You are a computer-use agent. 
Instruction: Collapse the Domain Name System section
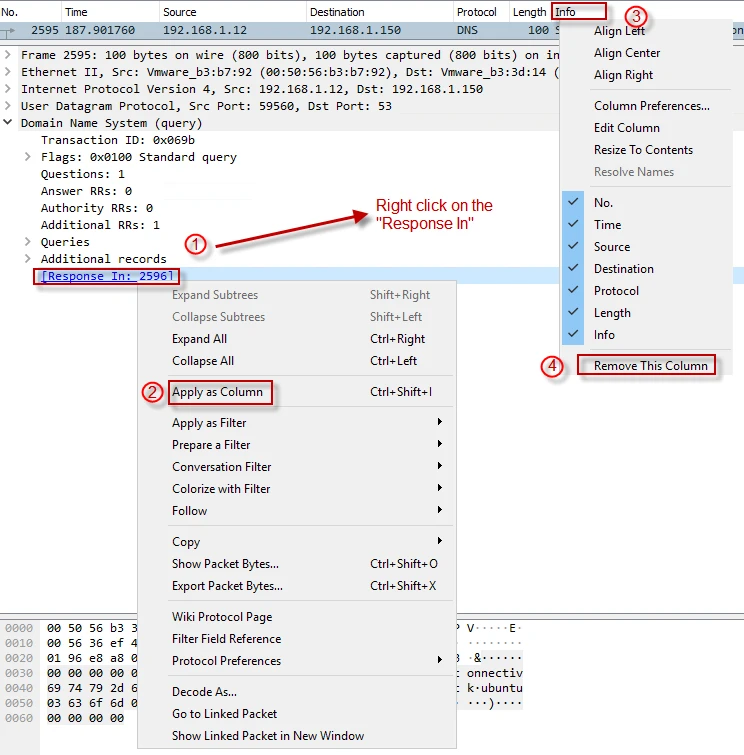tap(9, 123)
